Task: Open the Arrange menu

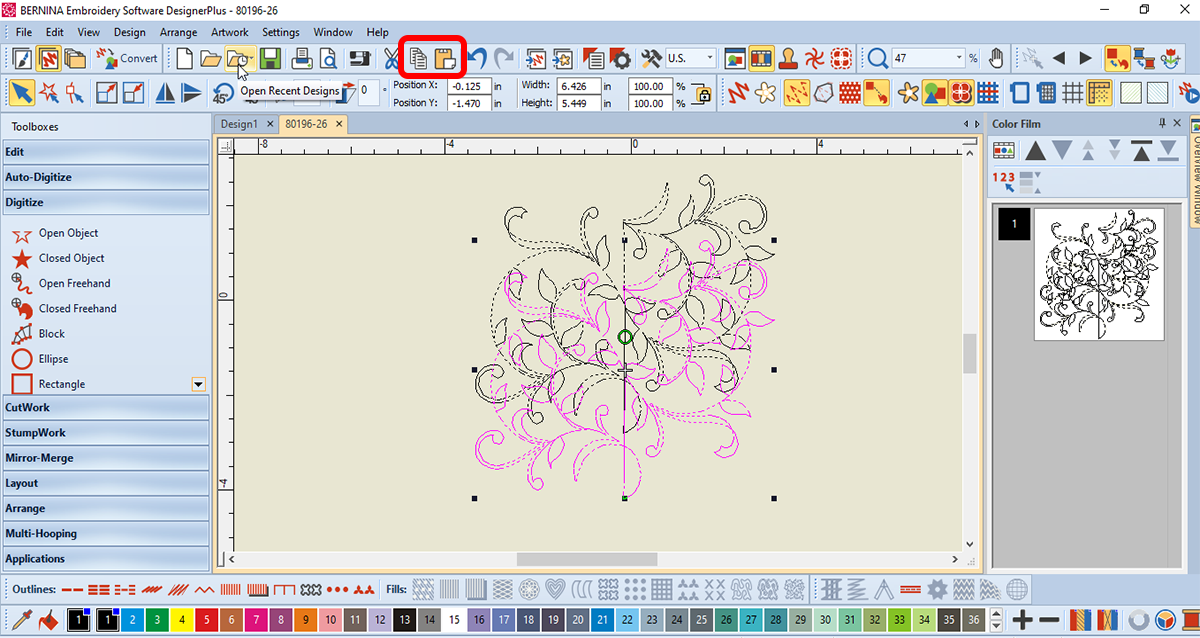Action: 179,32
